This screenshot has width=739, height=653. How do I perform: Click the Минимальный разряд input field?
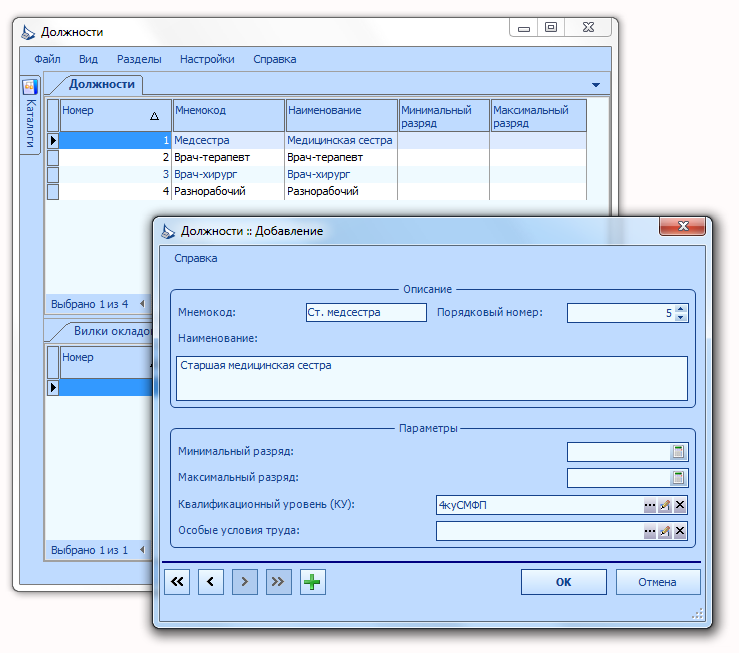click(x=619, y=452)
